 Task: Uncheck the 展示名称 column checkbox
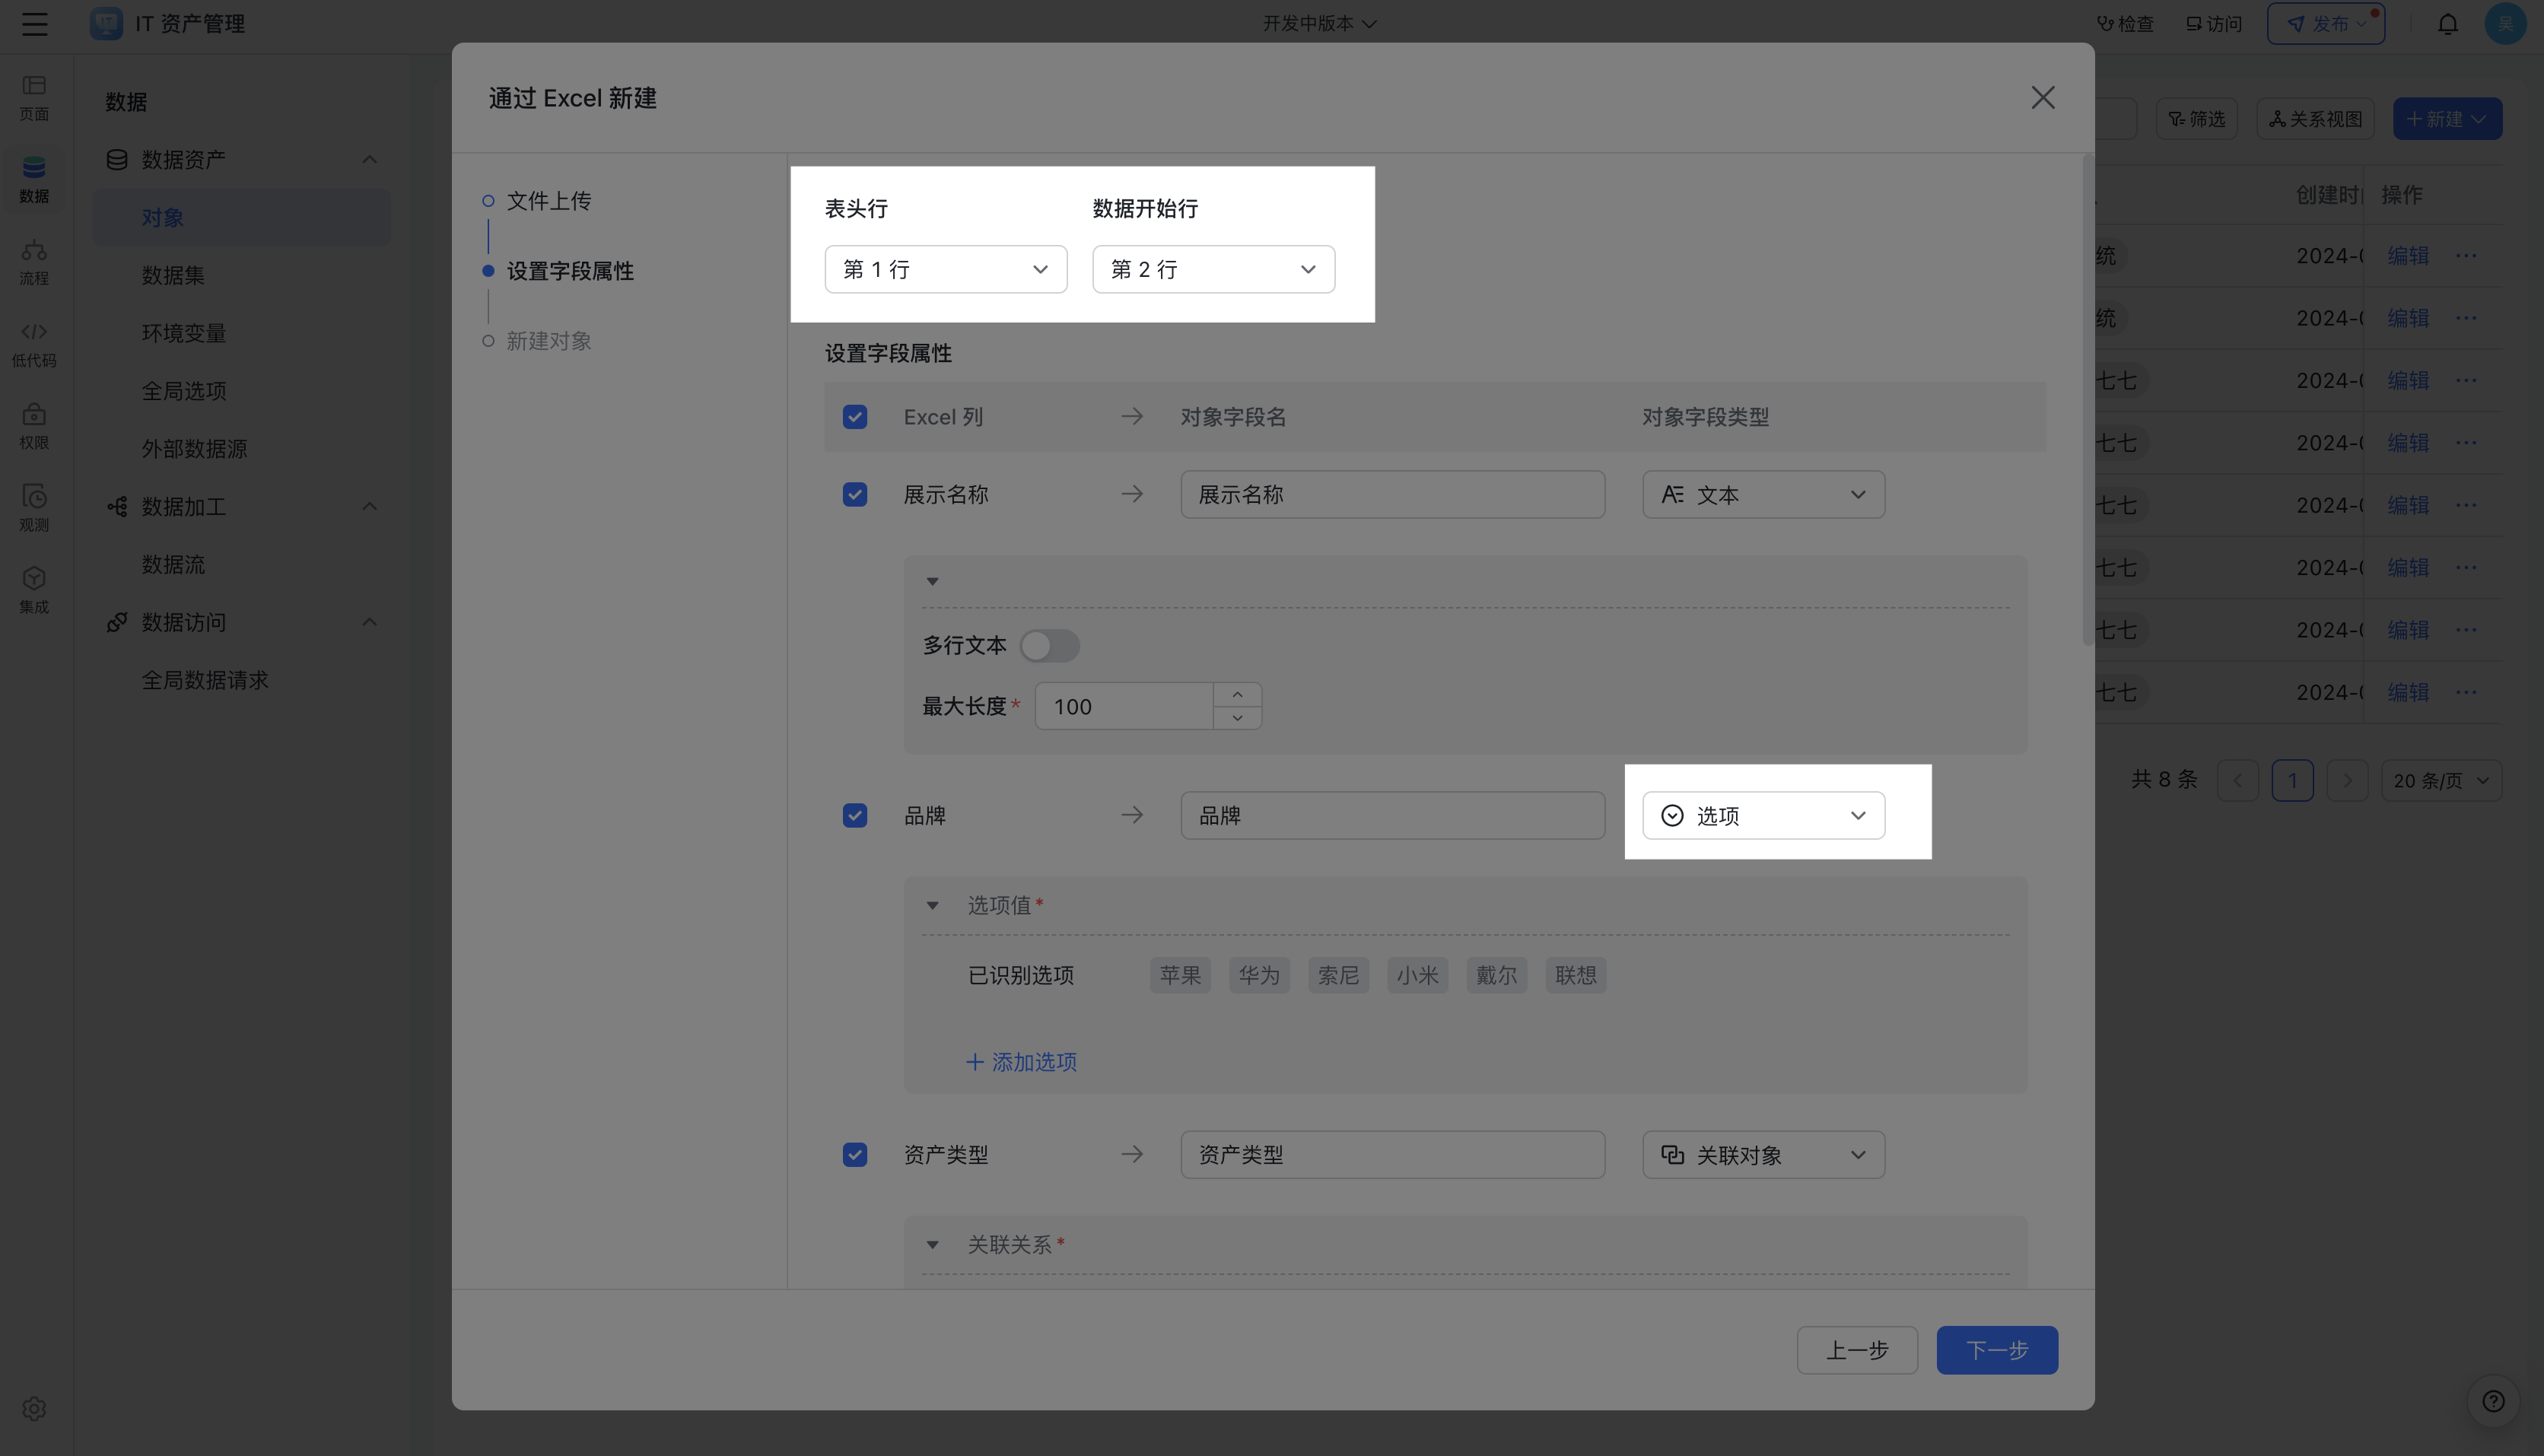(855, 494)
